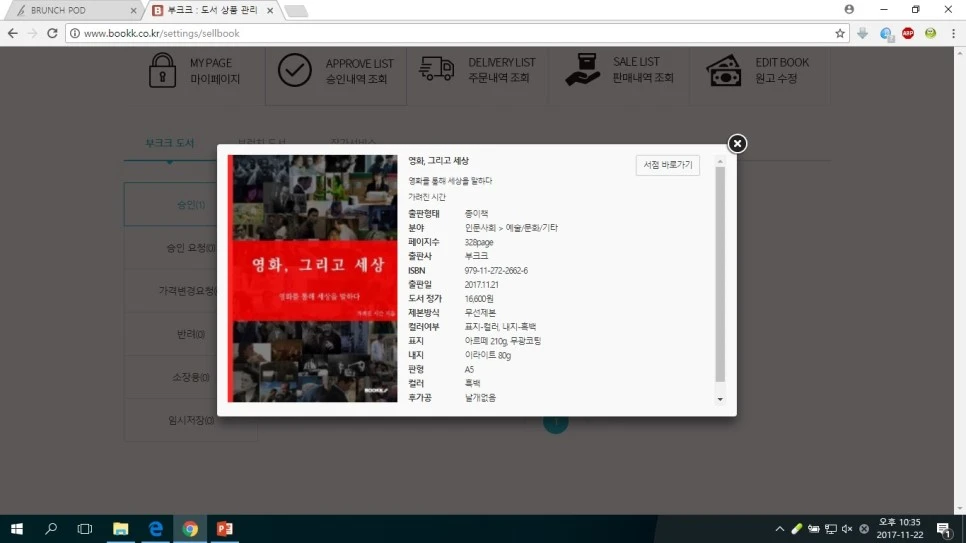The width and height of the screenshot is (966, 543).
Task: Click the publication date 2017.11.21
Action: click(x=481, y=285)
